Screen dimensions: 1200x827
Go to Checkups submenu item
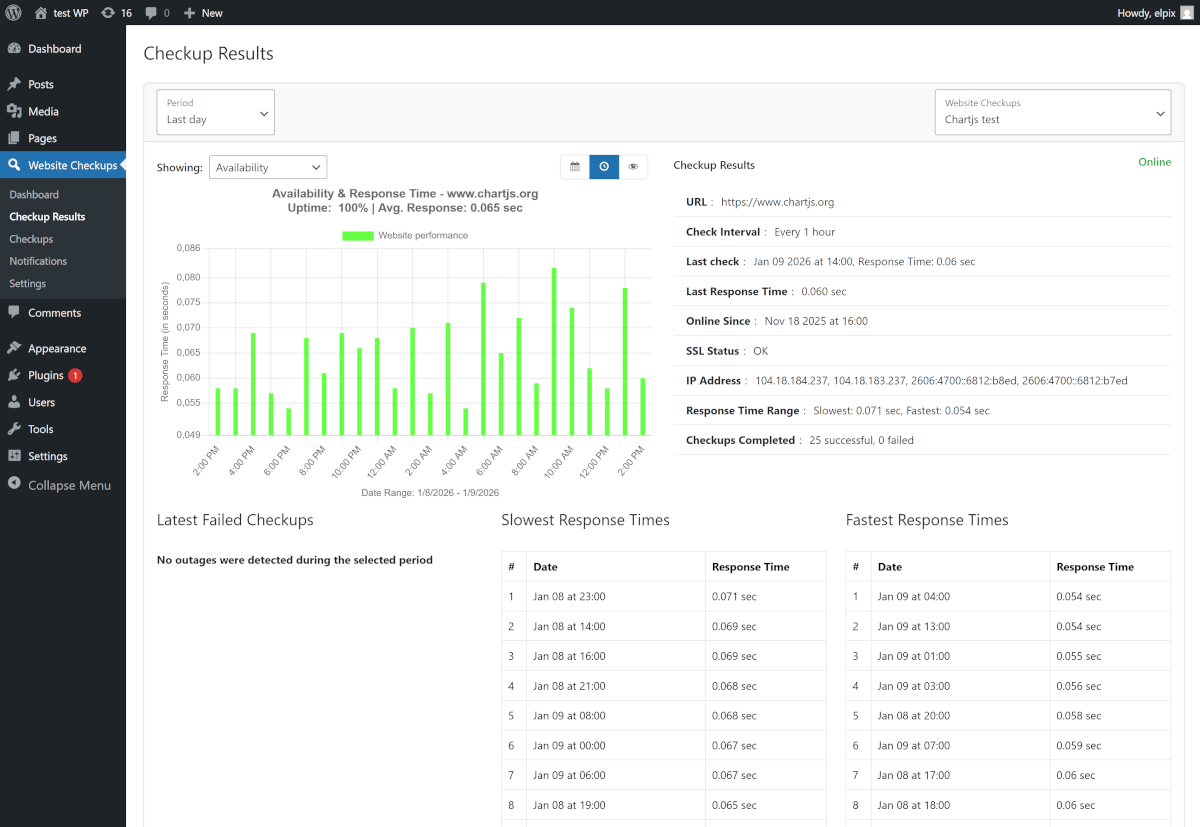31,239
